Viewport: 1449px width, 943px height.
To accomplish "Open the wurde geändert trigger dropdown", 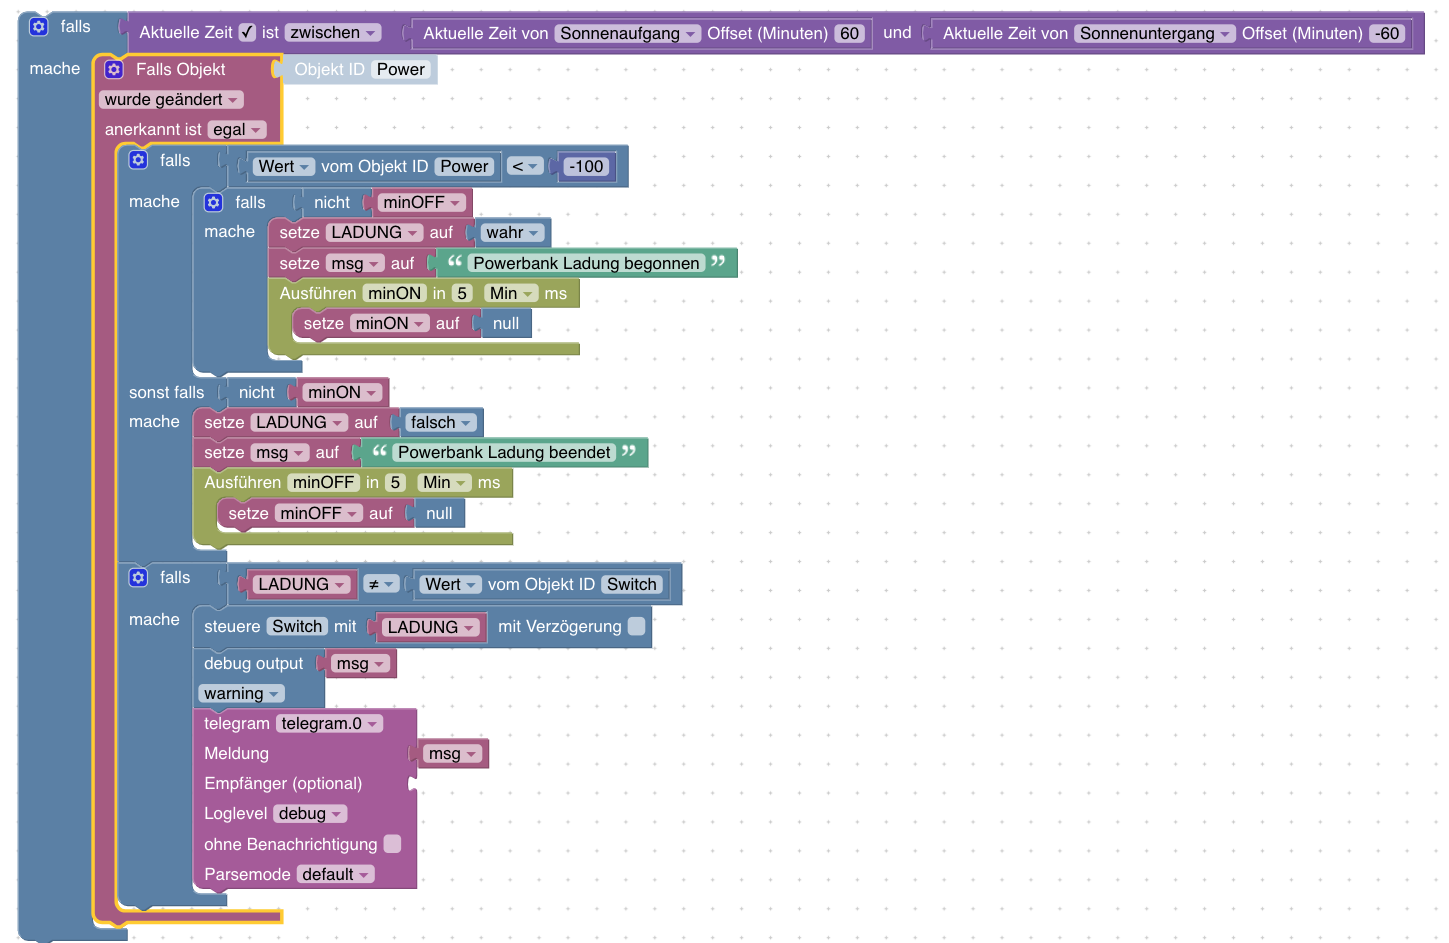I will pos(171,100).
